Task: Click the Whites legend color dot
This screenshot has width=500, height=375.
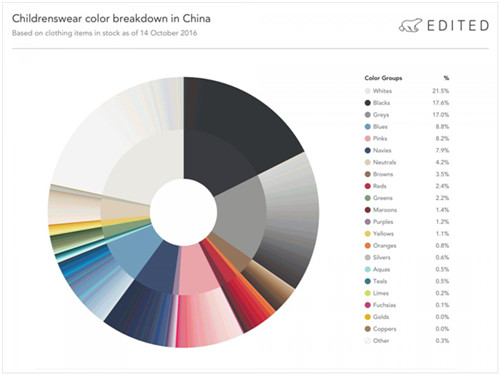Action: pyautogui.click(x=368, y=91)
